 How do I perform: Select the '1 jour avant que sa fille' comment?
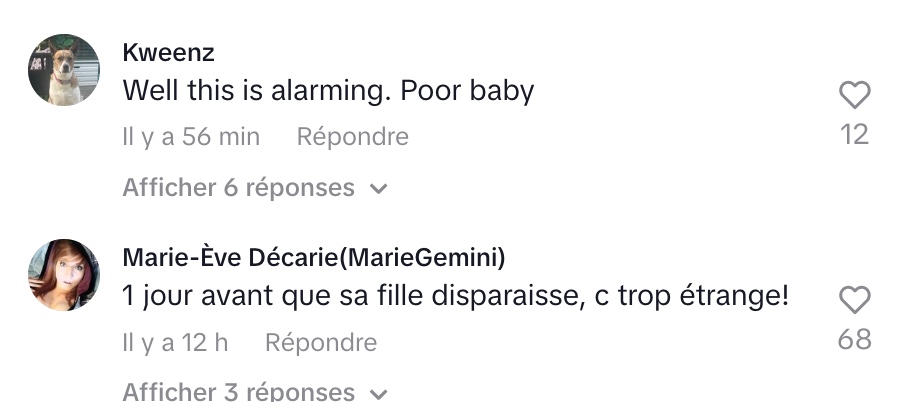point(456,296)
